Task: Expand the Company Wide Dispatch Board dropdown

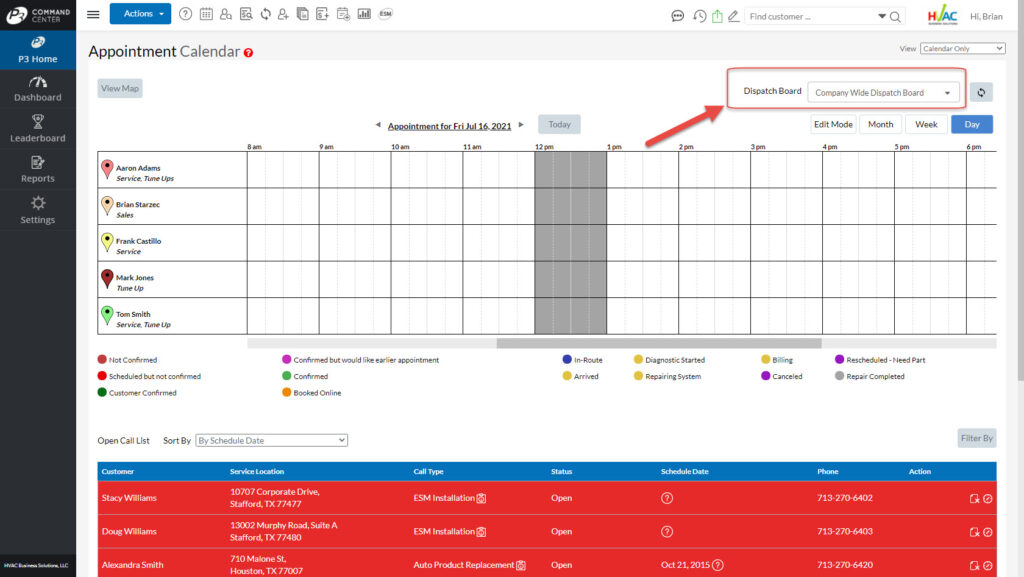Action: pos(883,93)
